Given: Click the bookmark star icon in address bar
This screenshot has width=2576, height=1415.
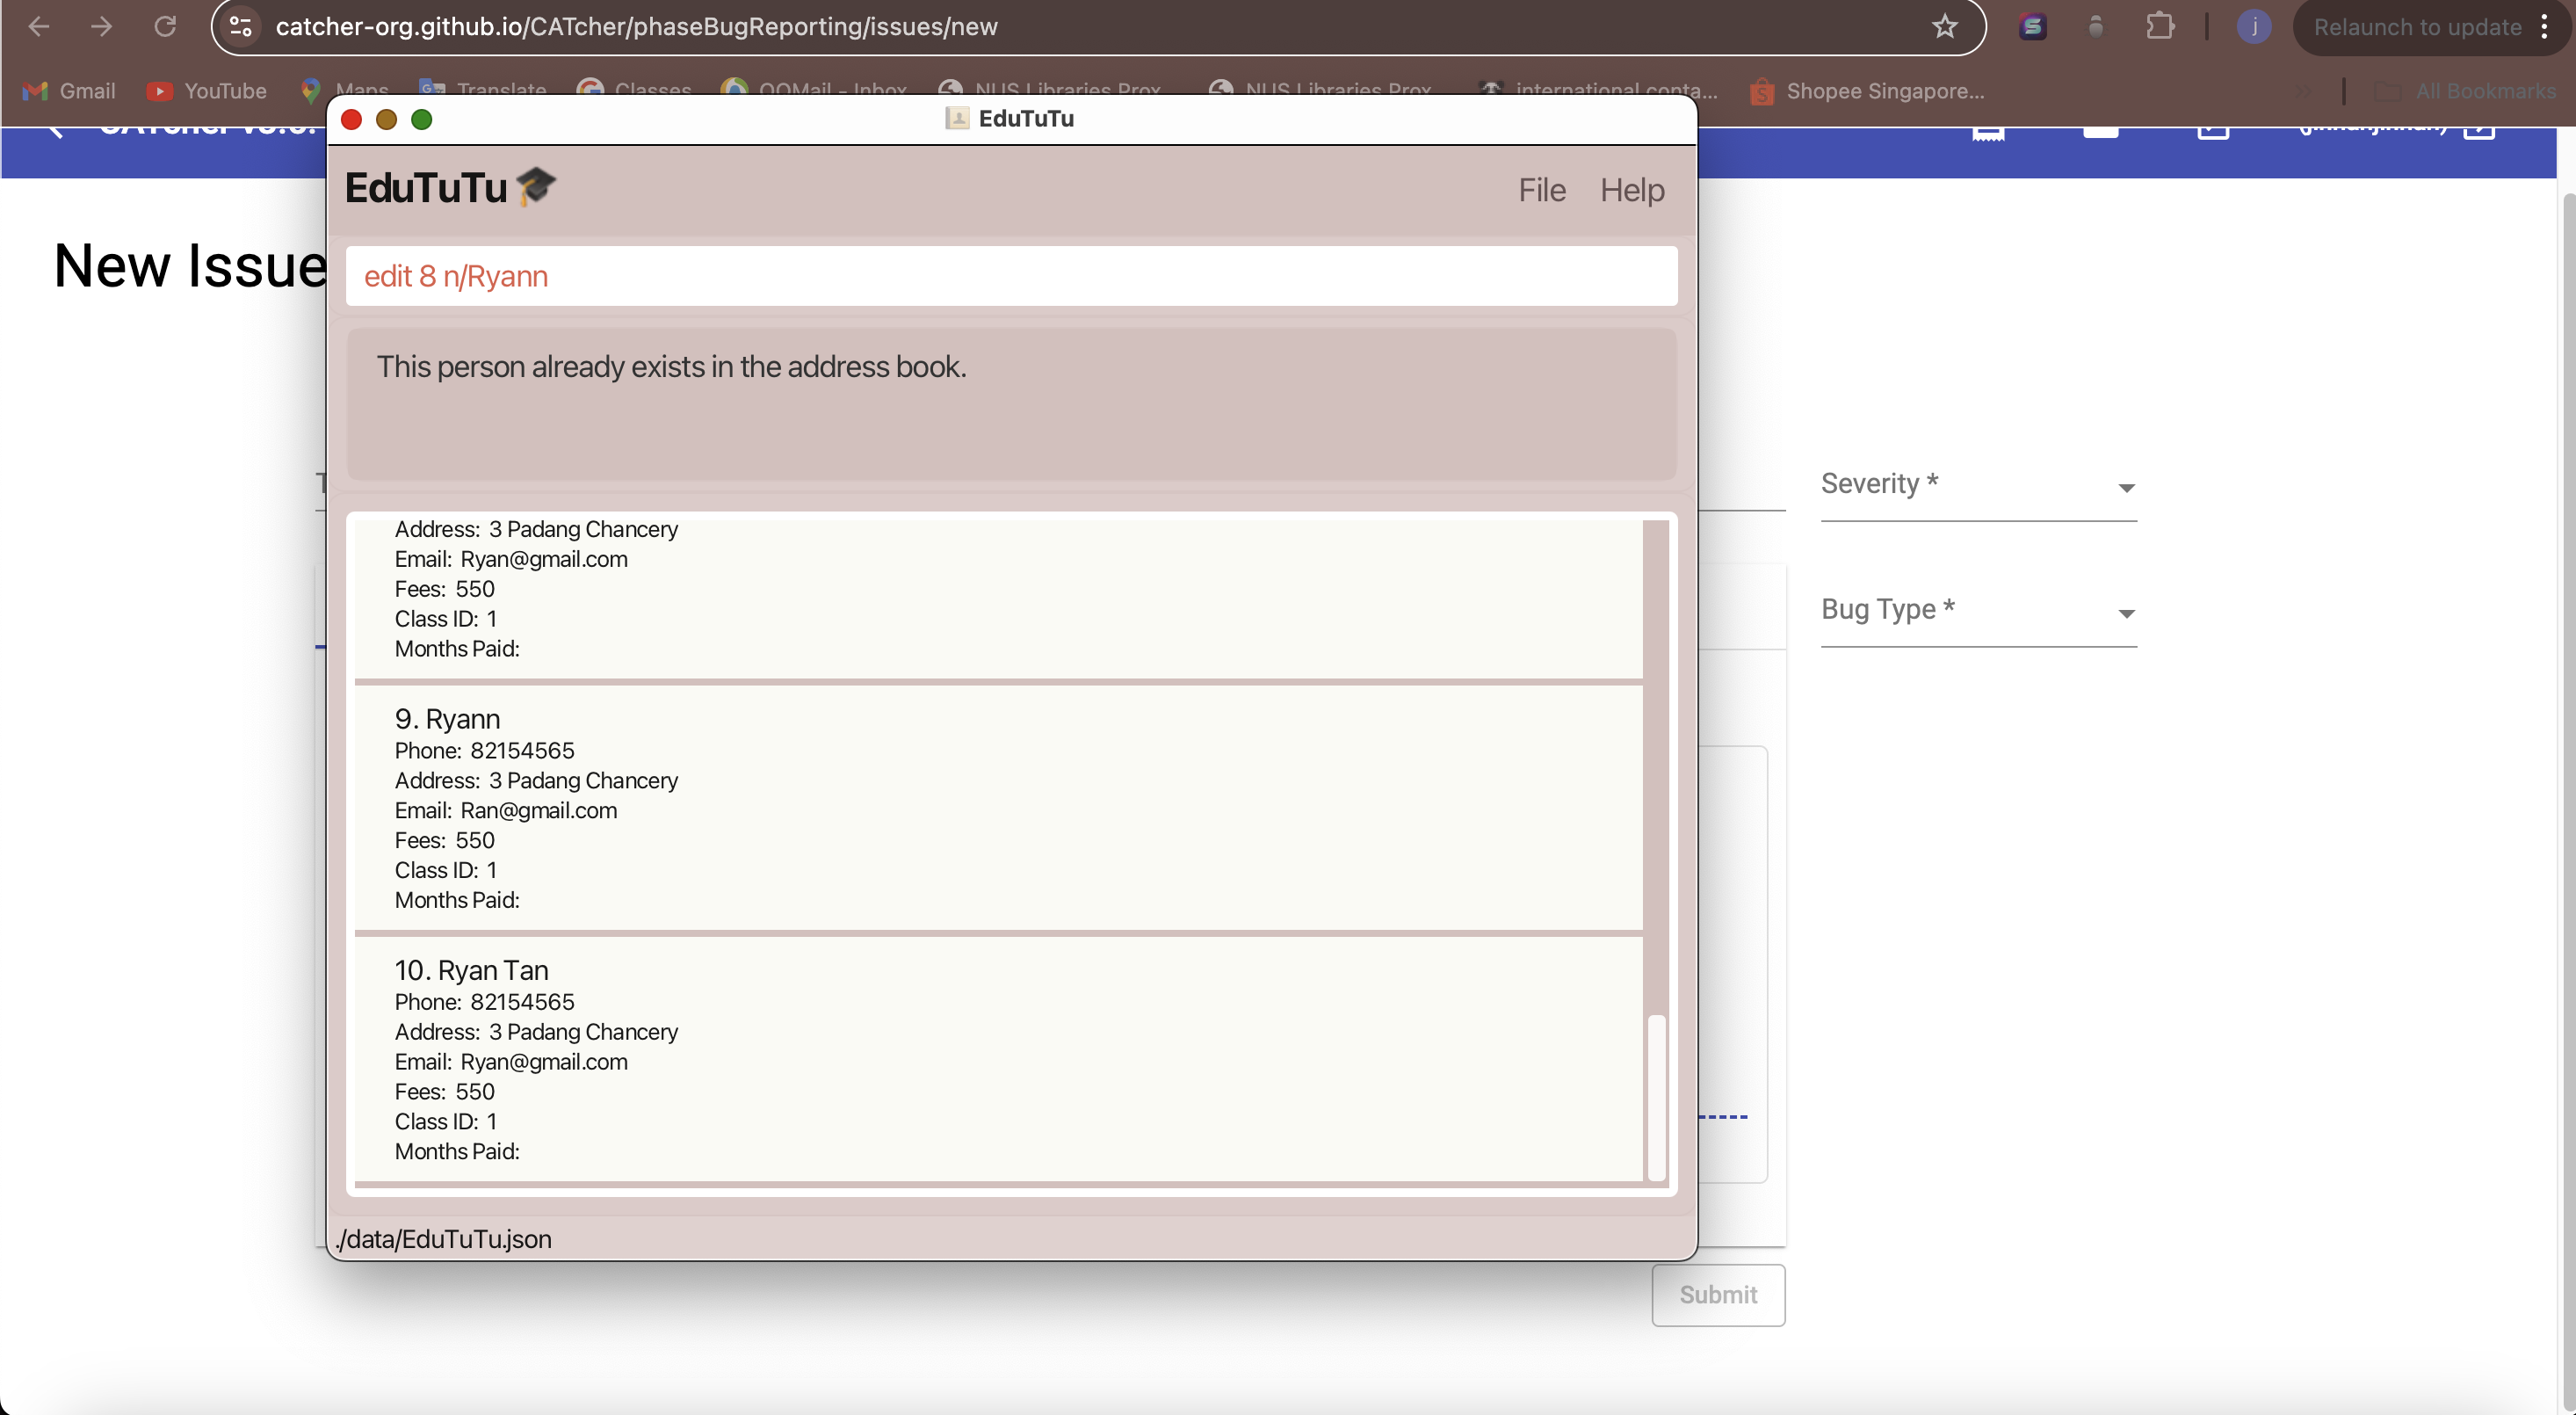Looking at the screenshot, I should (x=1944, y=27).
